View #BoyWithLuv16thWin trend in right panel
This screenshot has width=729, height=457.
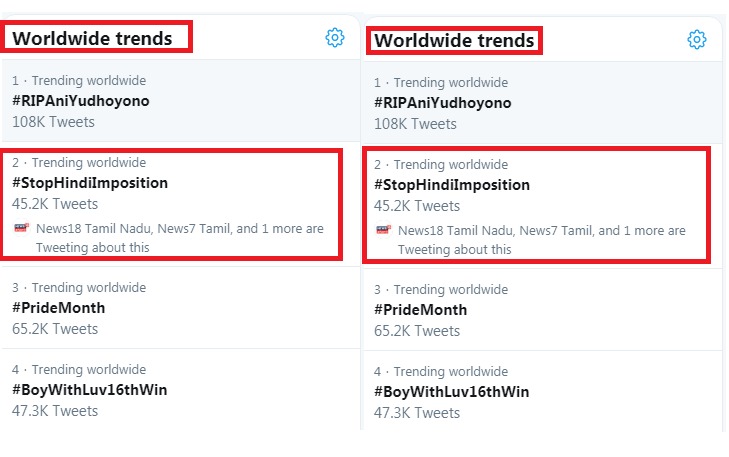point(451,392)
